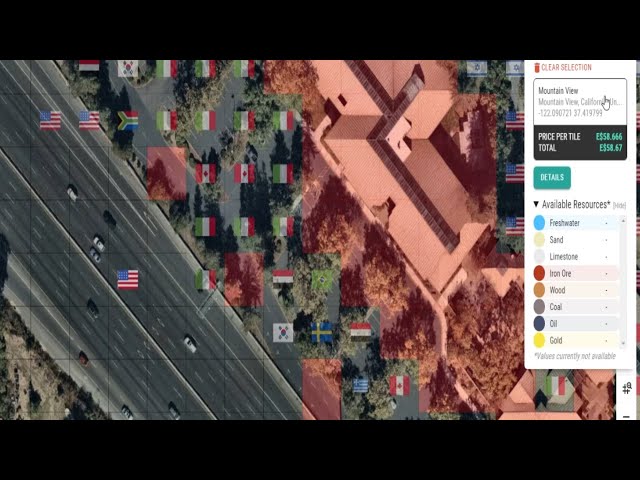The height and width of the screenshot is (480, 640).
Task: Click the Brazil flag tile
Action: pyautogui.click(x=322, y=280)
